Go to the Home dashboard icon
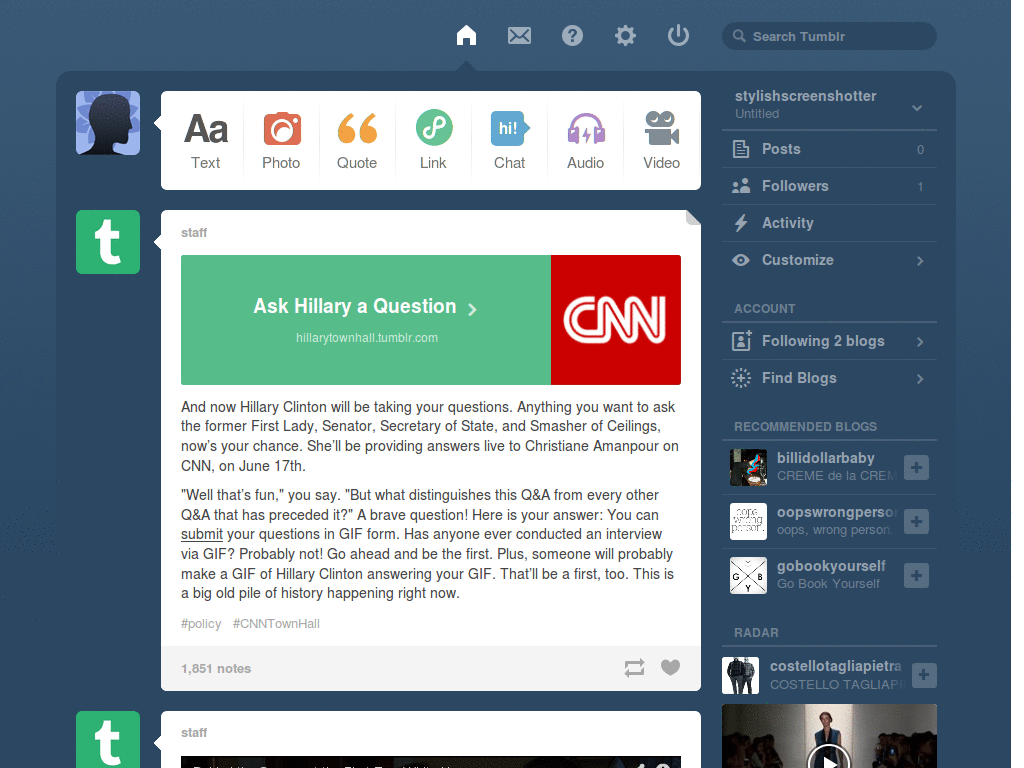Screen dimensions: 1024x768 click(x=466, y=35)
